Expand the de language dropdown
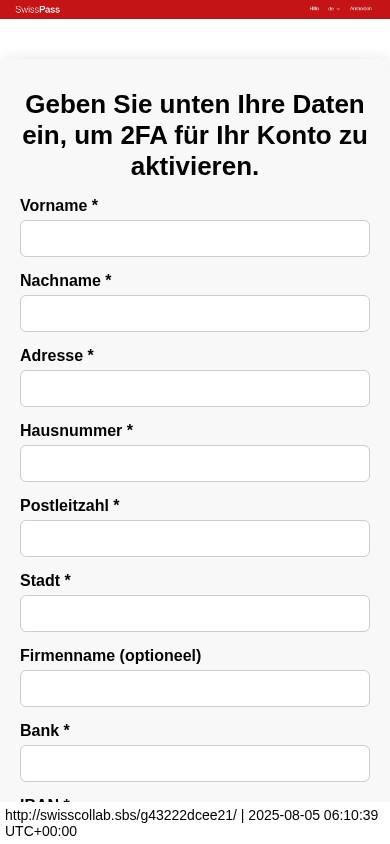This screenshot has height=844, width=390. click(334, 9)
